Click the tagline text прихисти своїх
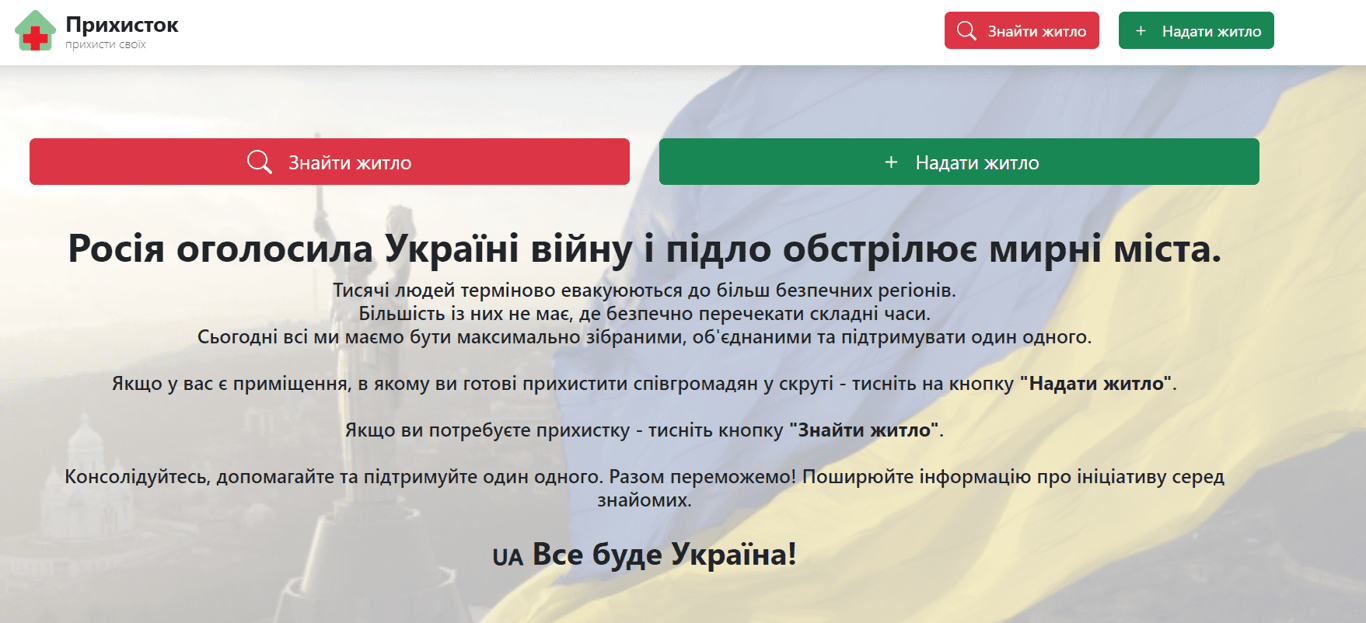Image resolution: width=1366 pixels, height=623 pixels. pyautogui.click(x=105, y=45)
